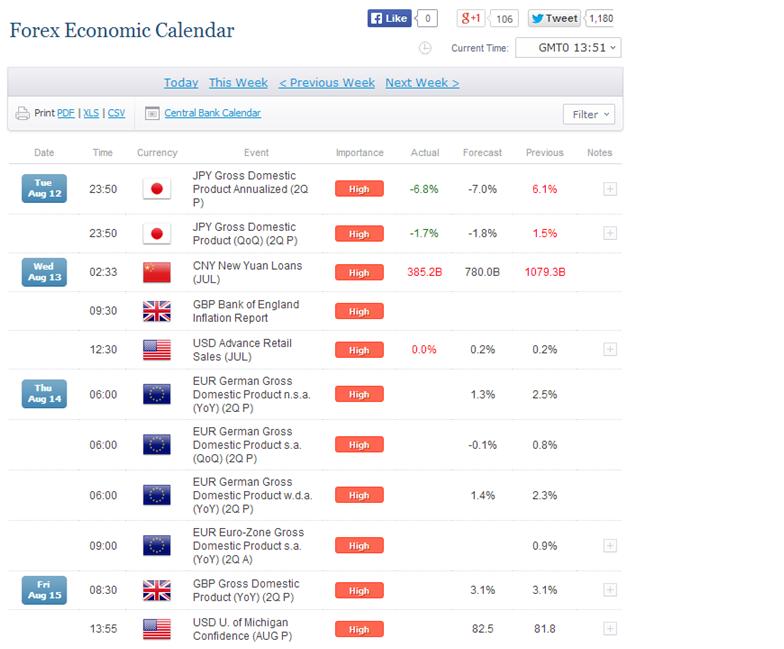The height and width of the screenshot is (649, 784).
Task: Expand notes for JPY GDP Annualized
Action: point(610,189)
